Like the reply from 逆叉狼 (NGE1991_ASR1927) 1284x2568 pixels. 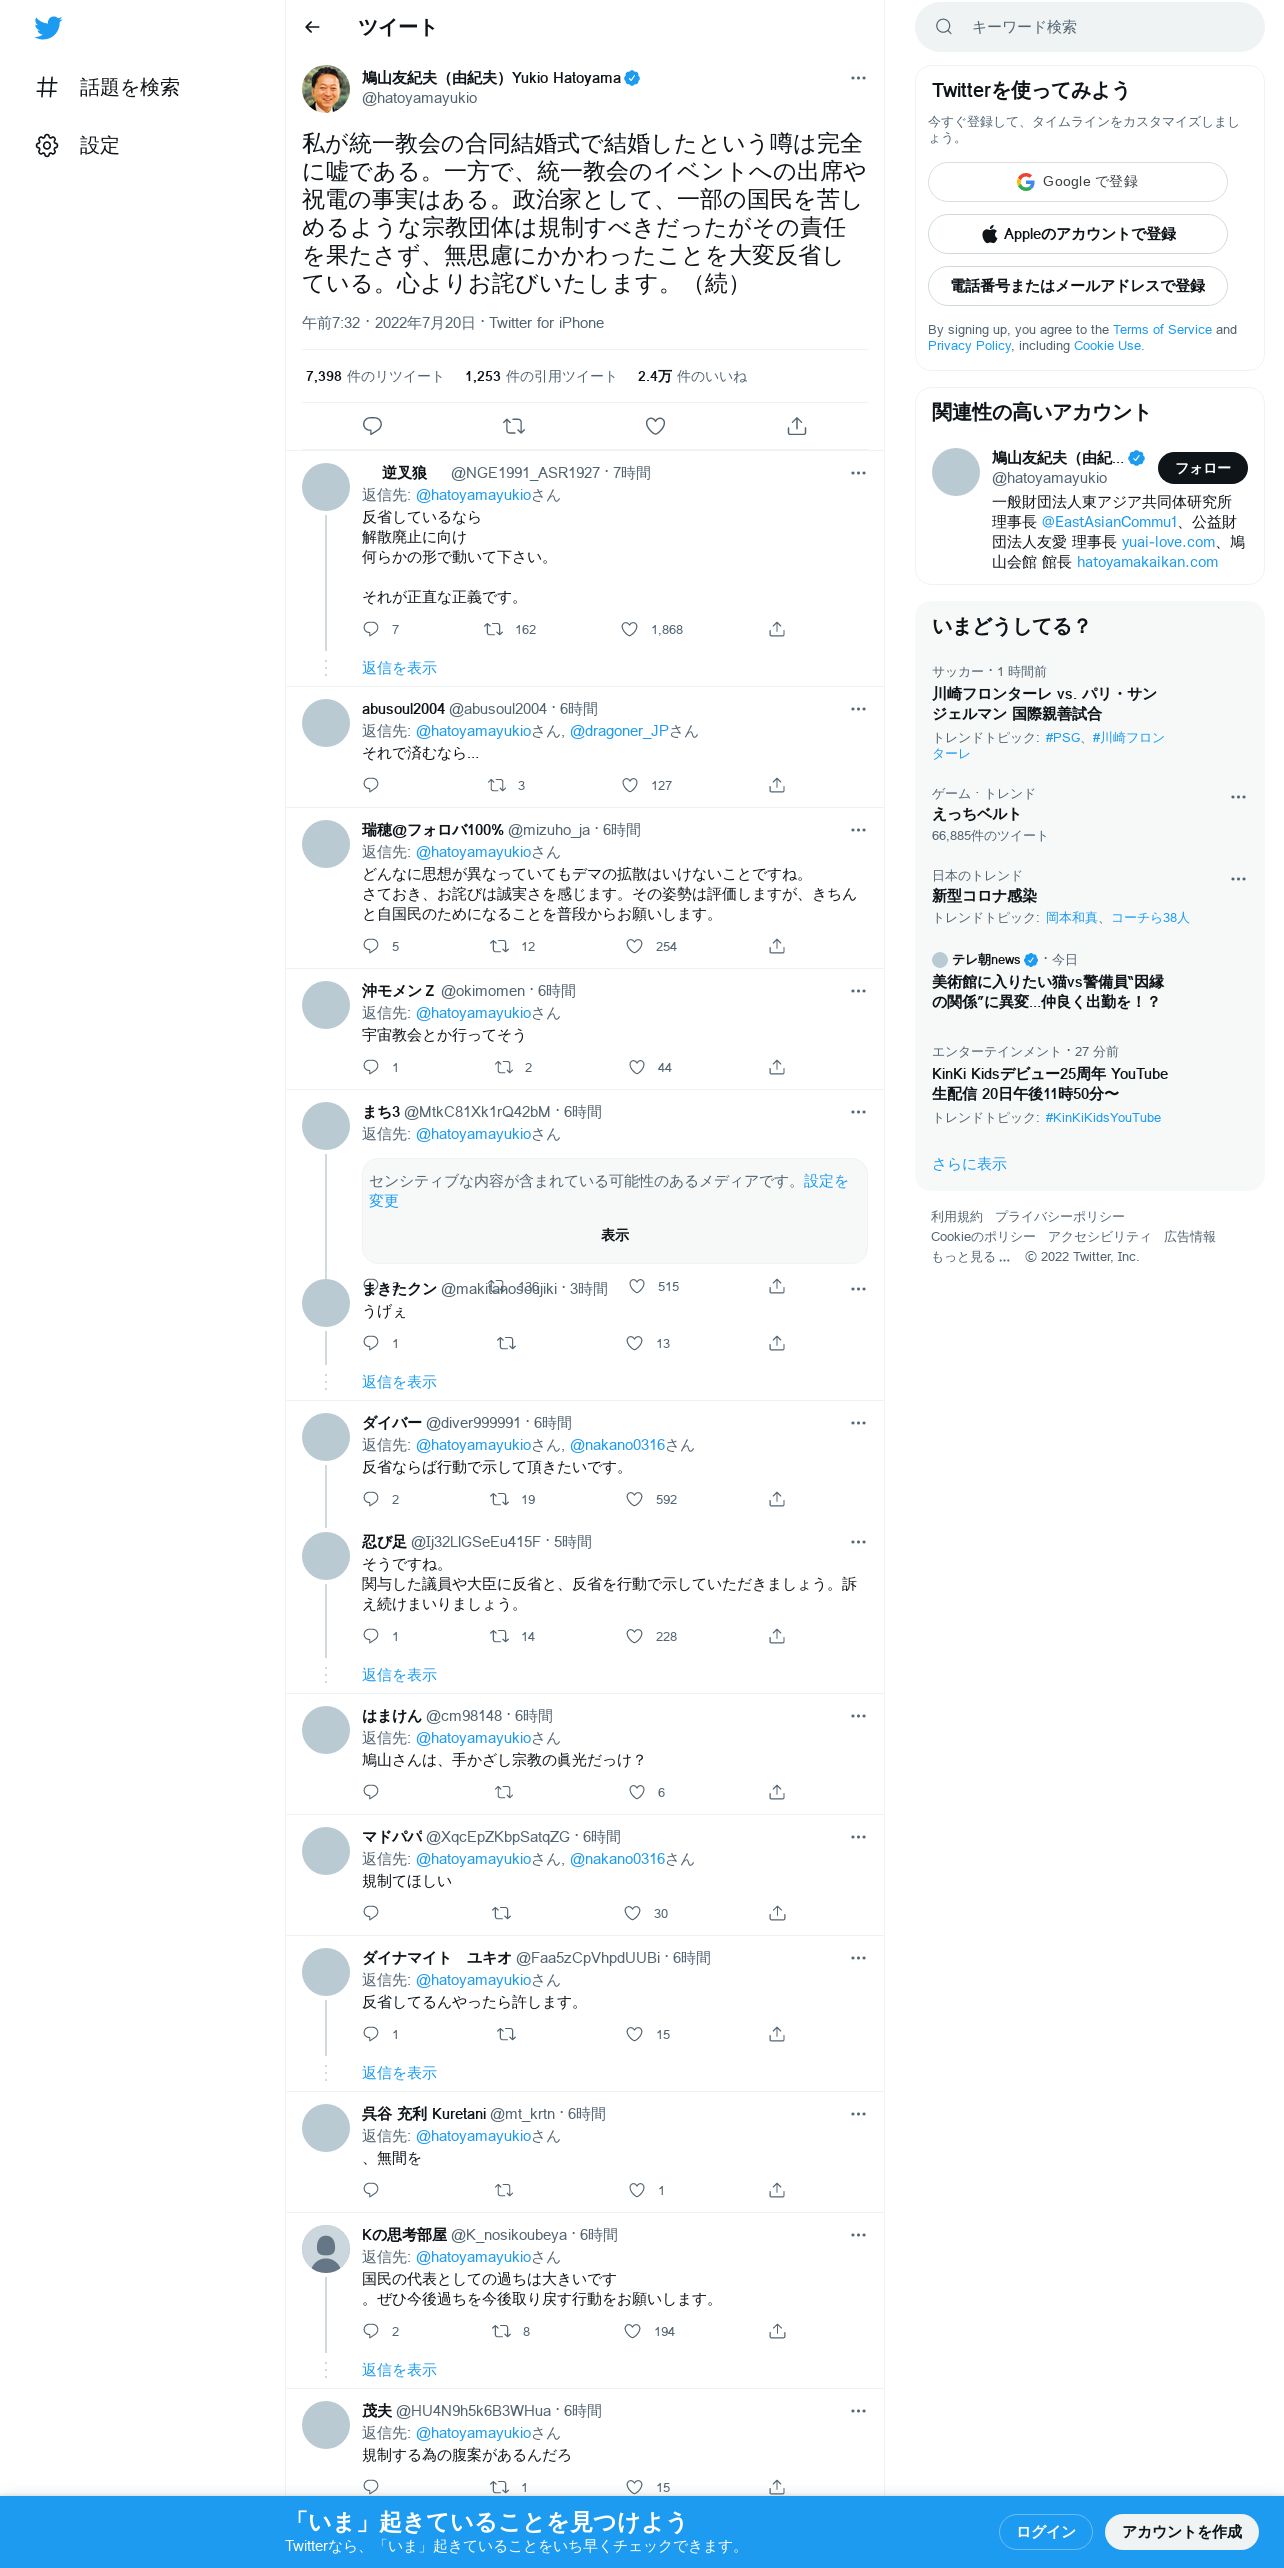click(630, 630)
